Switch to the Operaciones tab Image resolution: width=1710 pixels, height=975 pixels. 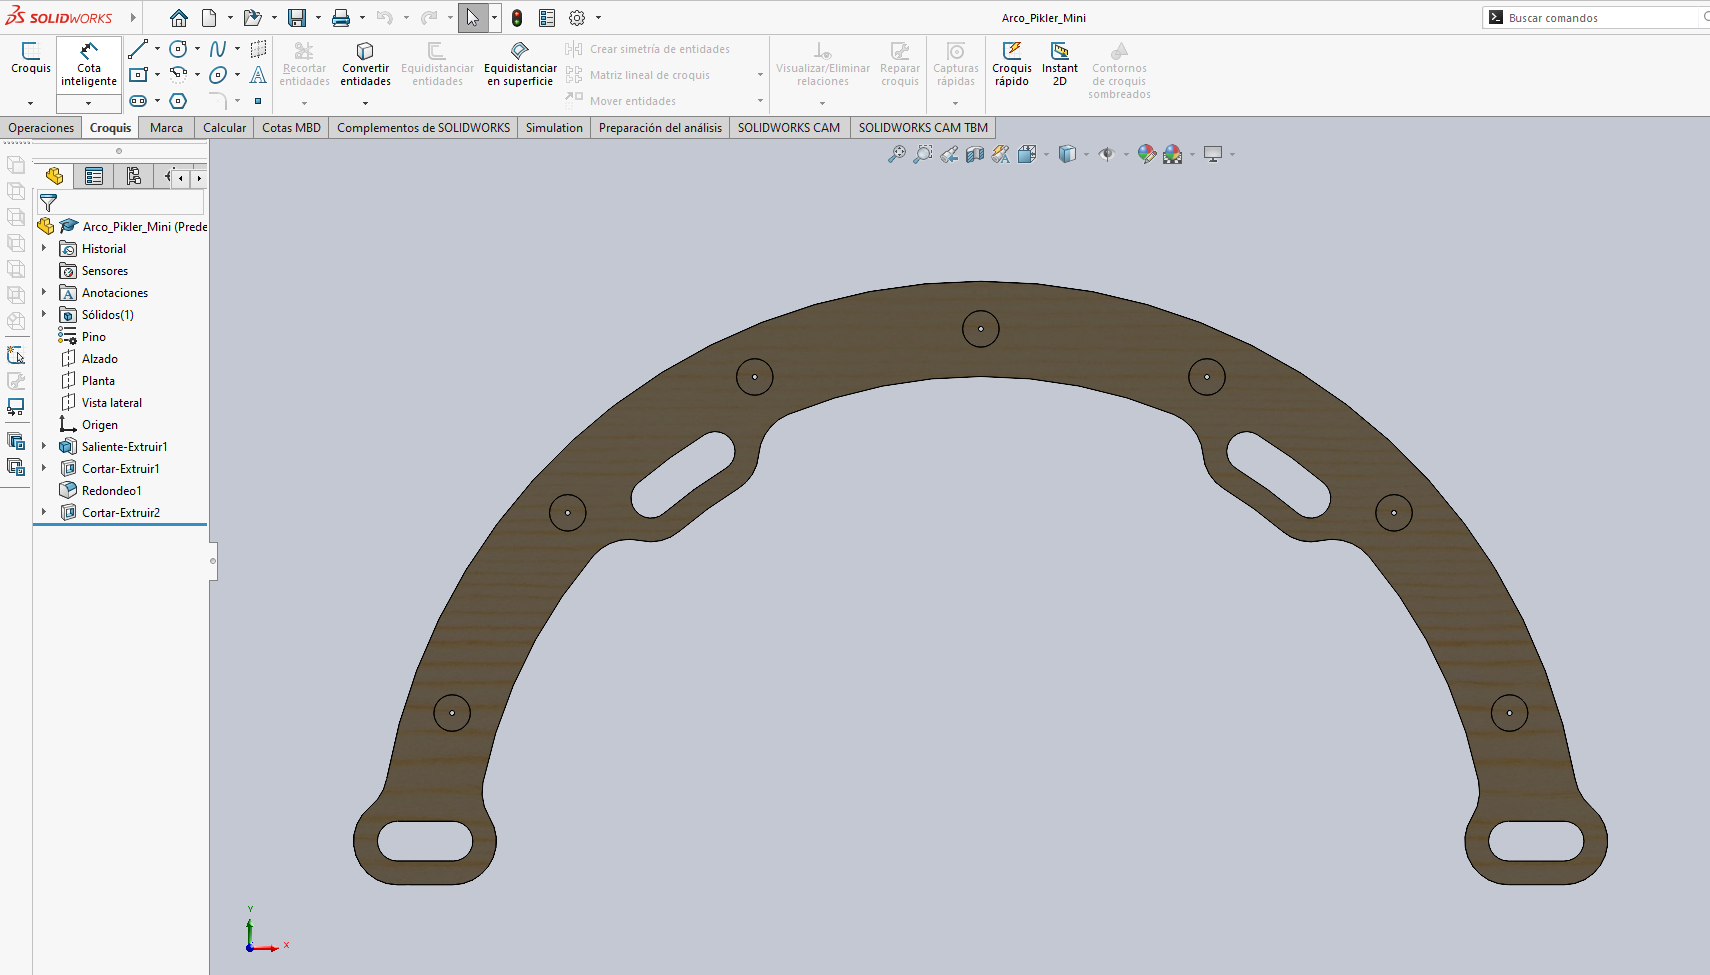[40, 127]
